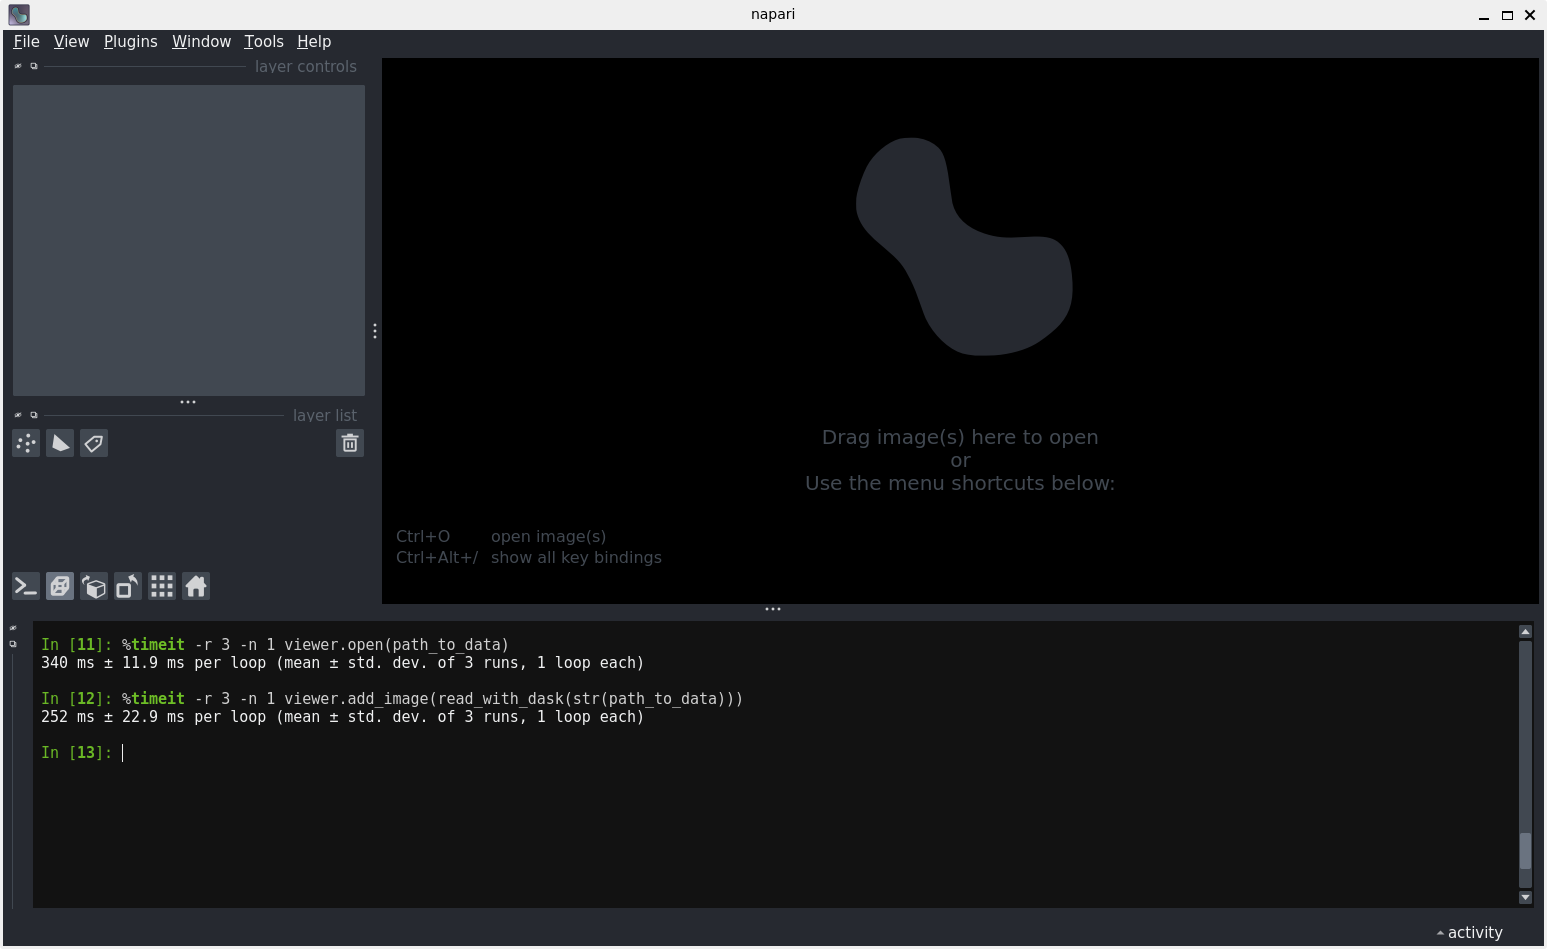Click the roll dimensions button
This screenshot has height=949, width=1547.
pyautogui.click(x=94, y=586)
